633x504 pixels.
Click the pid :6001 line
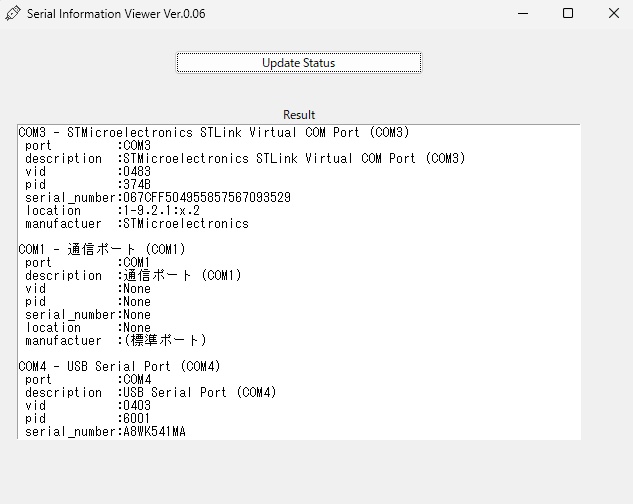[88, 418]
